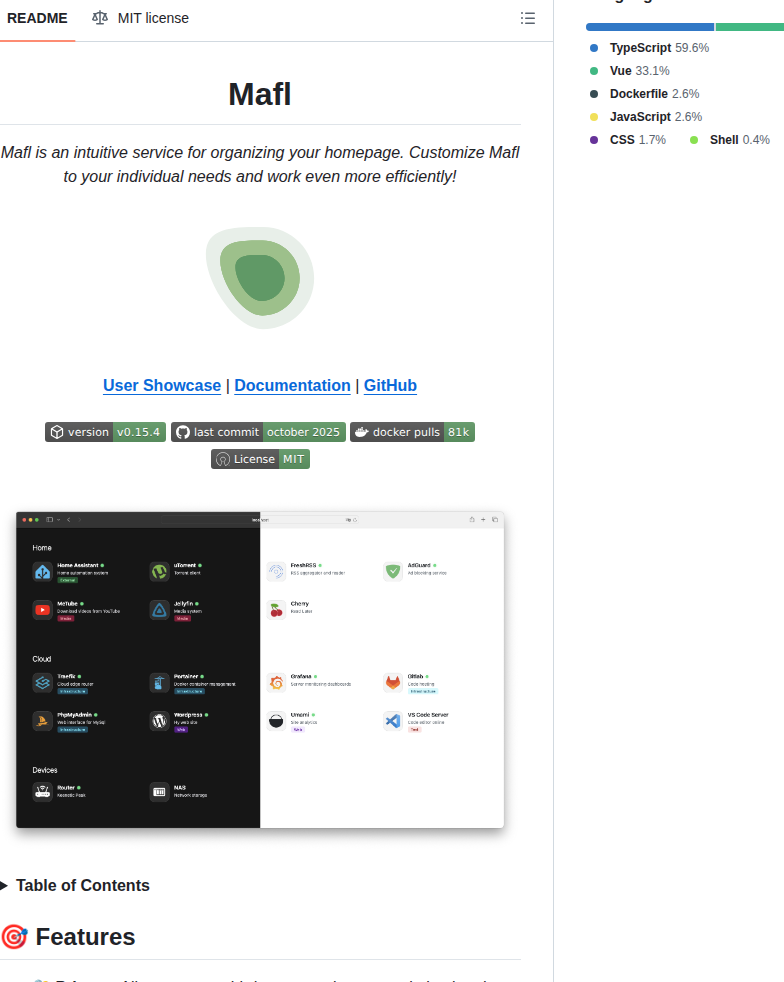The height and width of the screenshot is (982, 784).
Task: Click the JavaScript 2.6% language entry
Action: click(646, 116)
